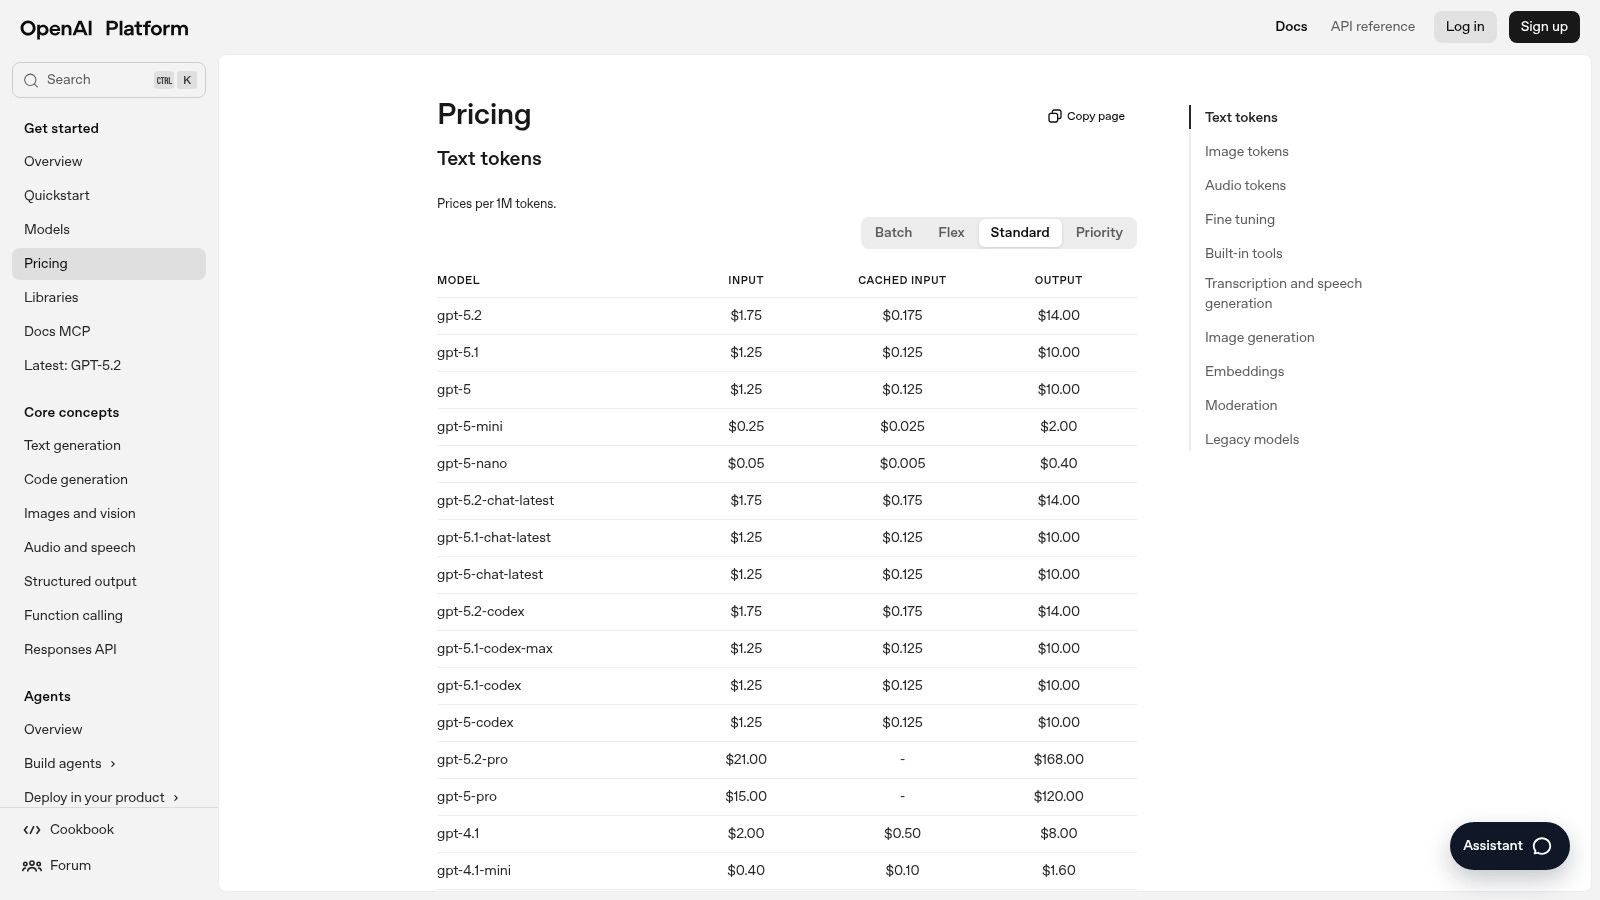The width and height of the screenshot is (1600, 900).
Task: Click the Sign up button
Action: (1544, 26)
